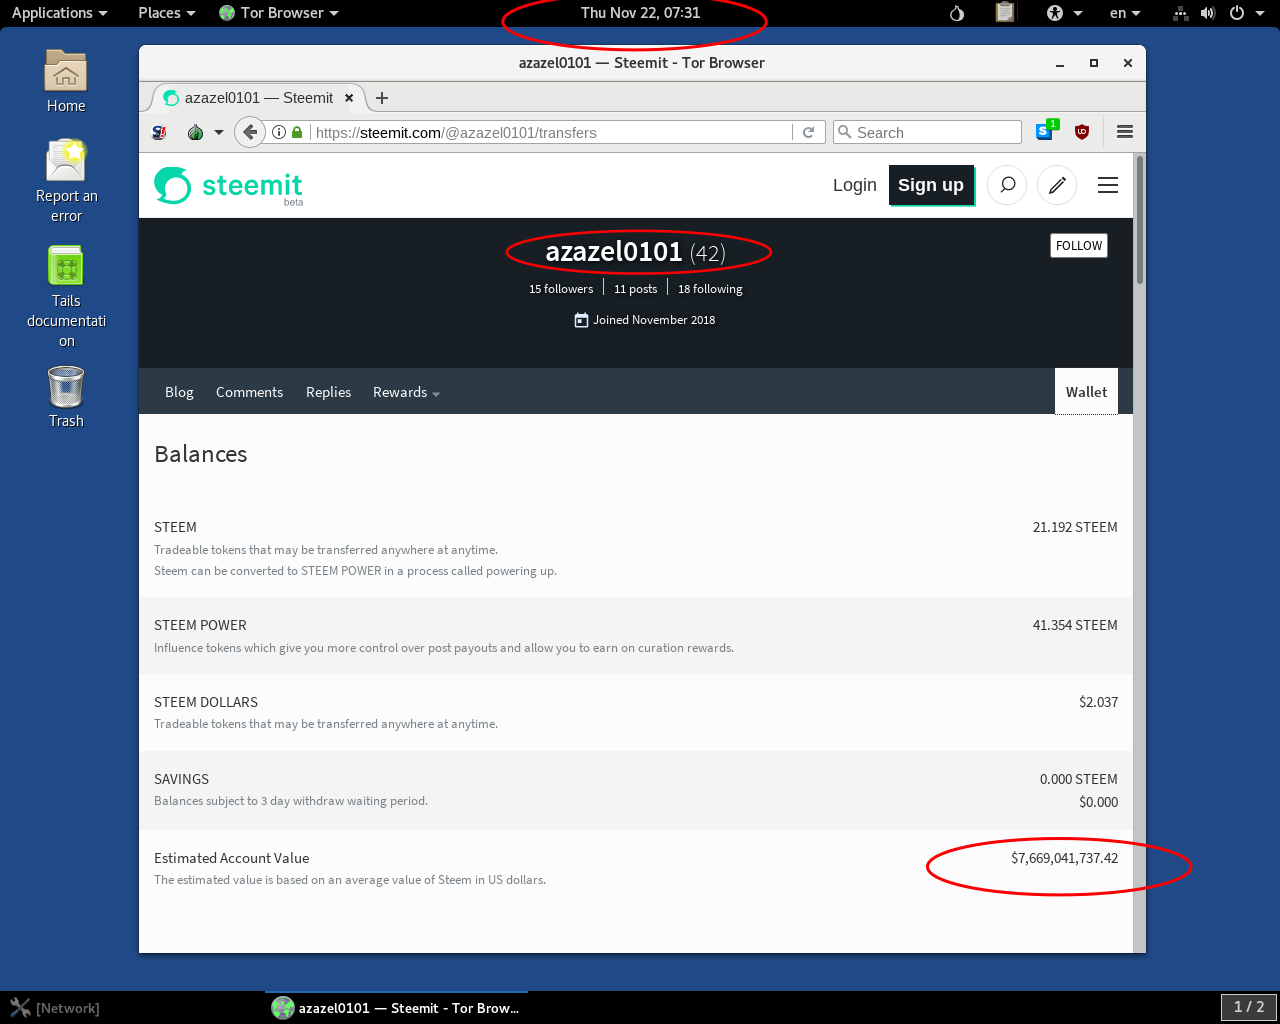Screen dimensions: 1280x1024
Task: Open the en keyboard layout dropdown
Action: 1125,13
